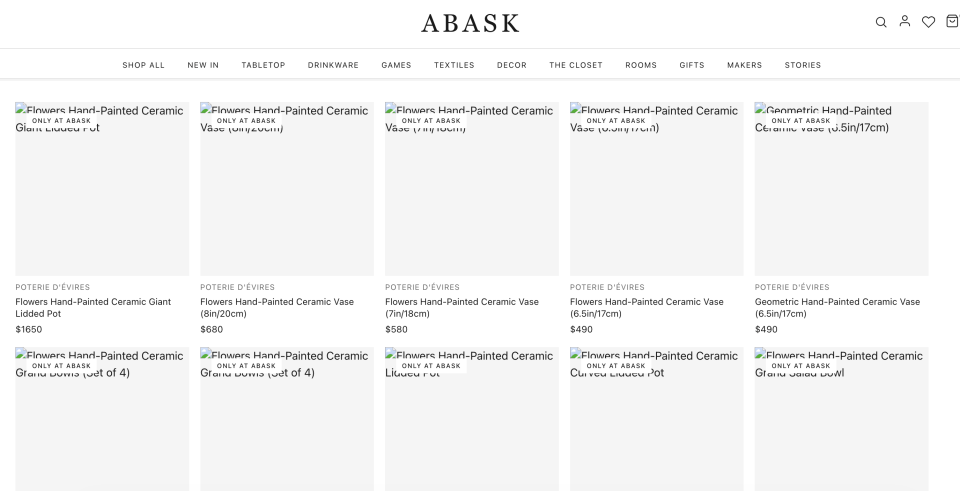960x491 pixels.
Task: Open the Shop All menu
Action: (x=143, y=65)
